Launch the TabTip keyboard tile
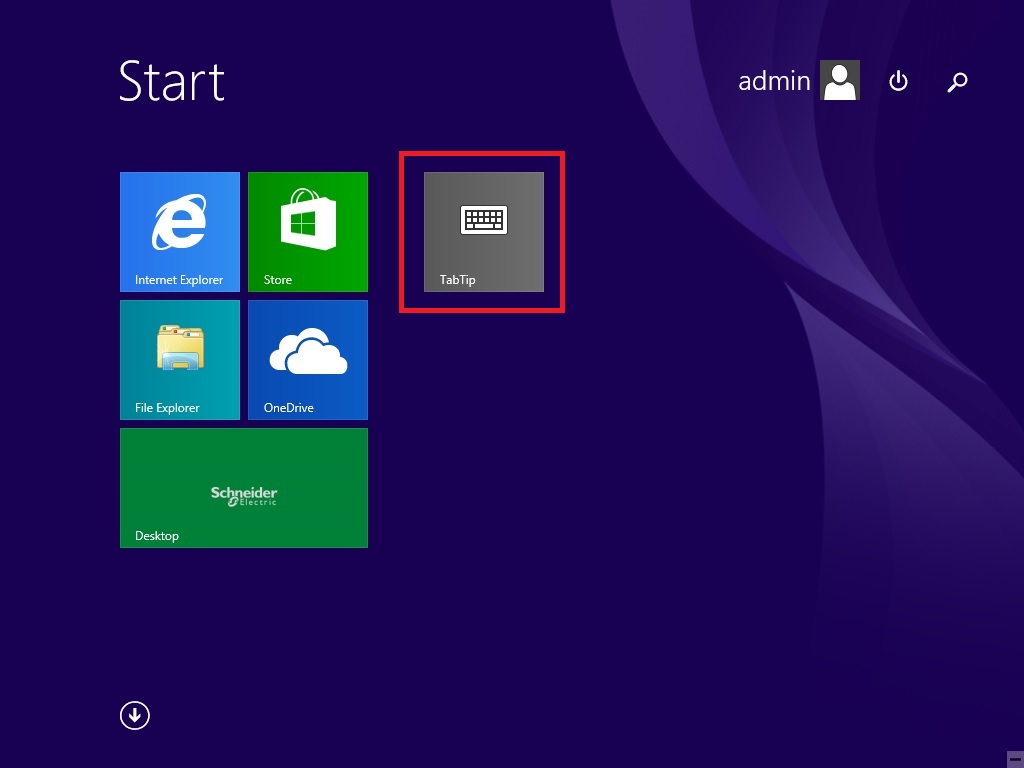This screenshot has height=768, width=1024. coord(484,232)
